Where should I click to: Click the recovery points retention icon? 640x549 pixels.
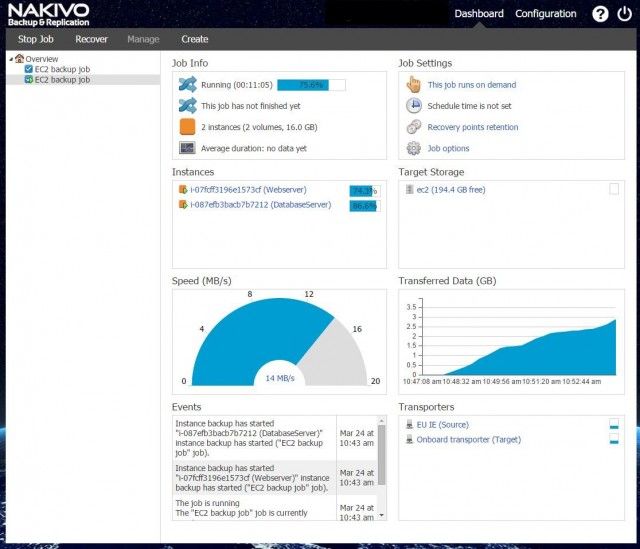413,127
